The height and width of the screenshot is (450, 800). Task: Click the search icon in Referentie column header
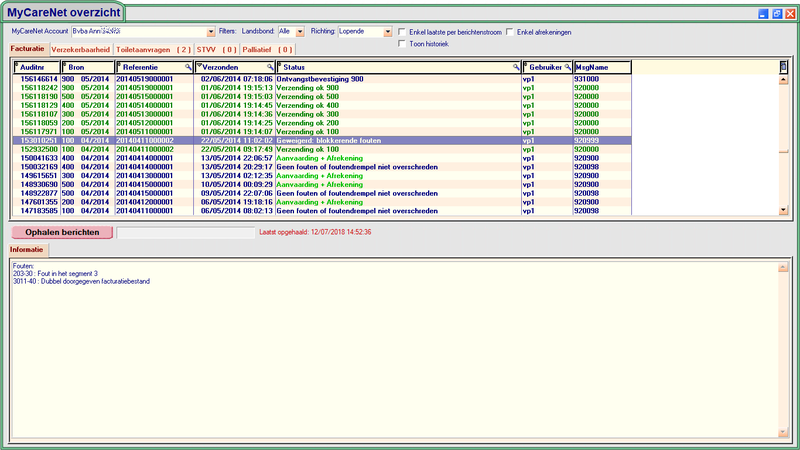[x=188, y=67]
